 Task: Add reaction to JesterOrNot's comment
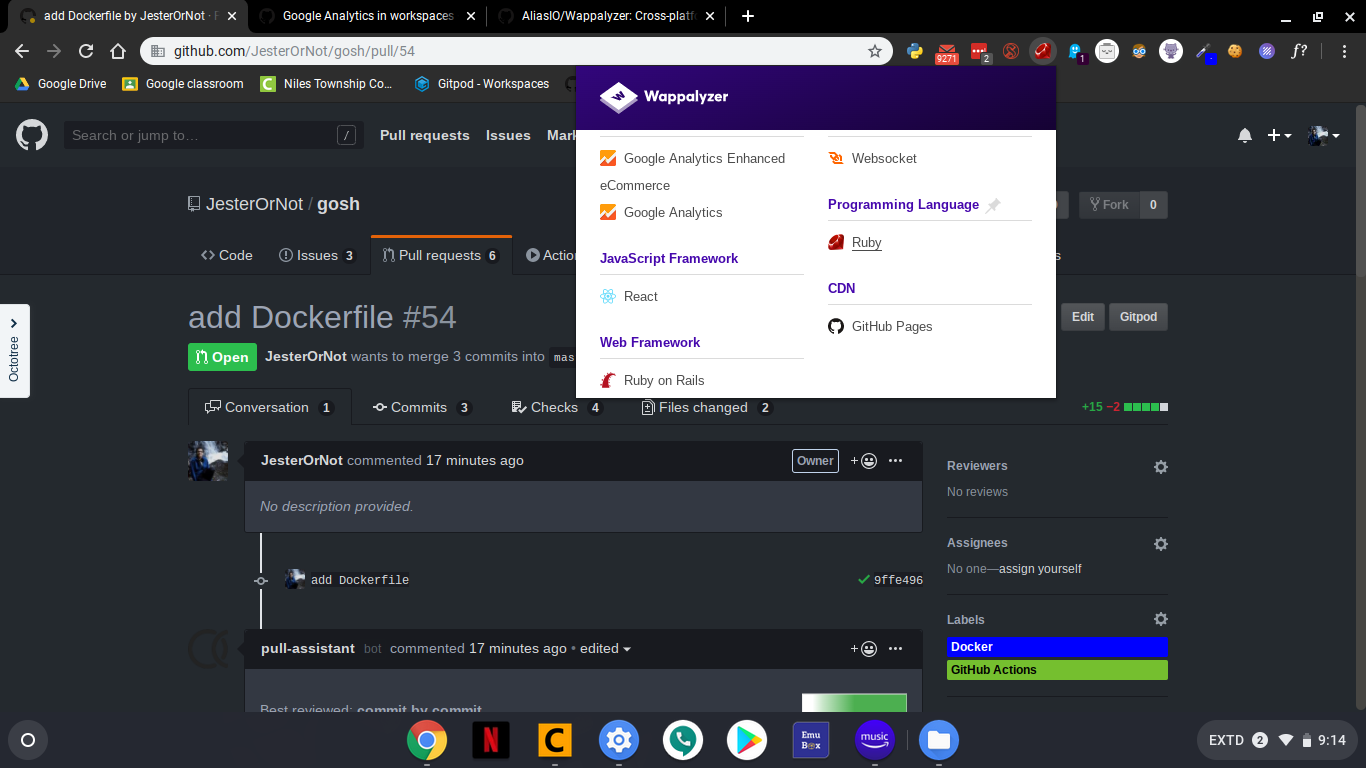coord(864,461)
